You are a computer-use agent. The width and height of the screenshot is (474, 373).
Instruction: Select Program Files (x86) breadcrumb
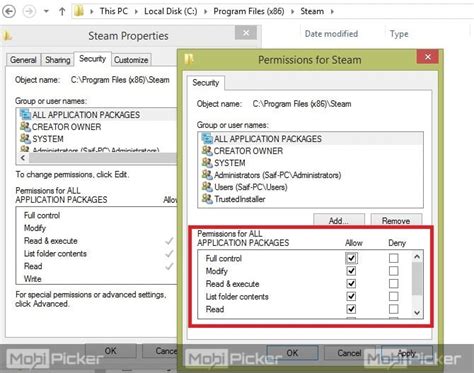(x=249, y=11)
